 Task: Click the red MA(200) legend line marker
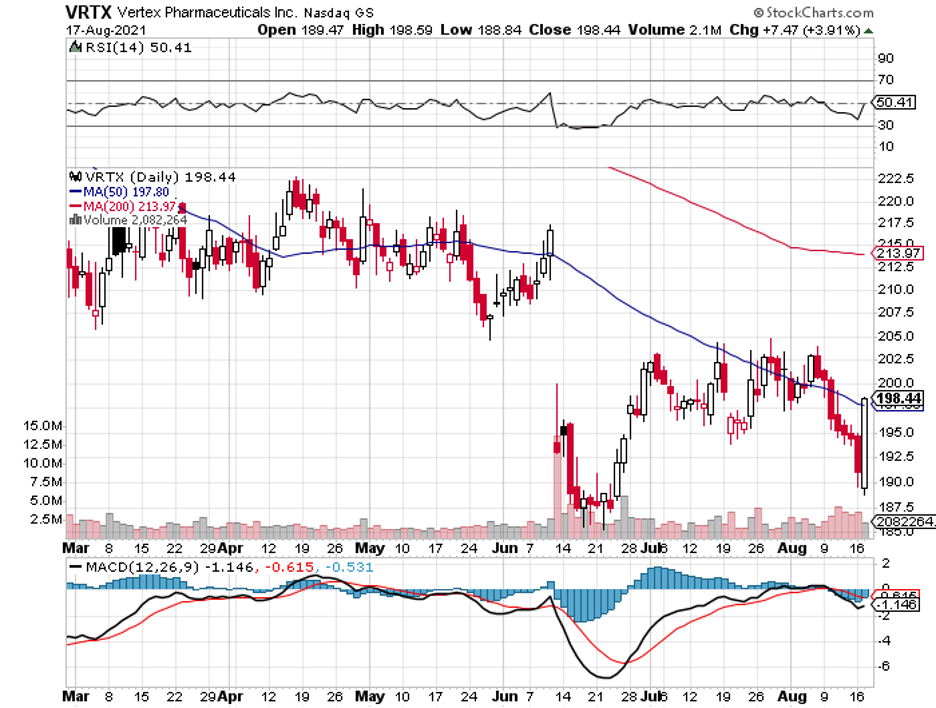(x=76, y=206)
